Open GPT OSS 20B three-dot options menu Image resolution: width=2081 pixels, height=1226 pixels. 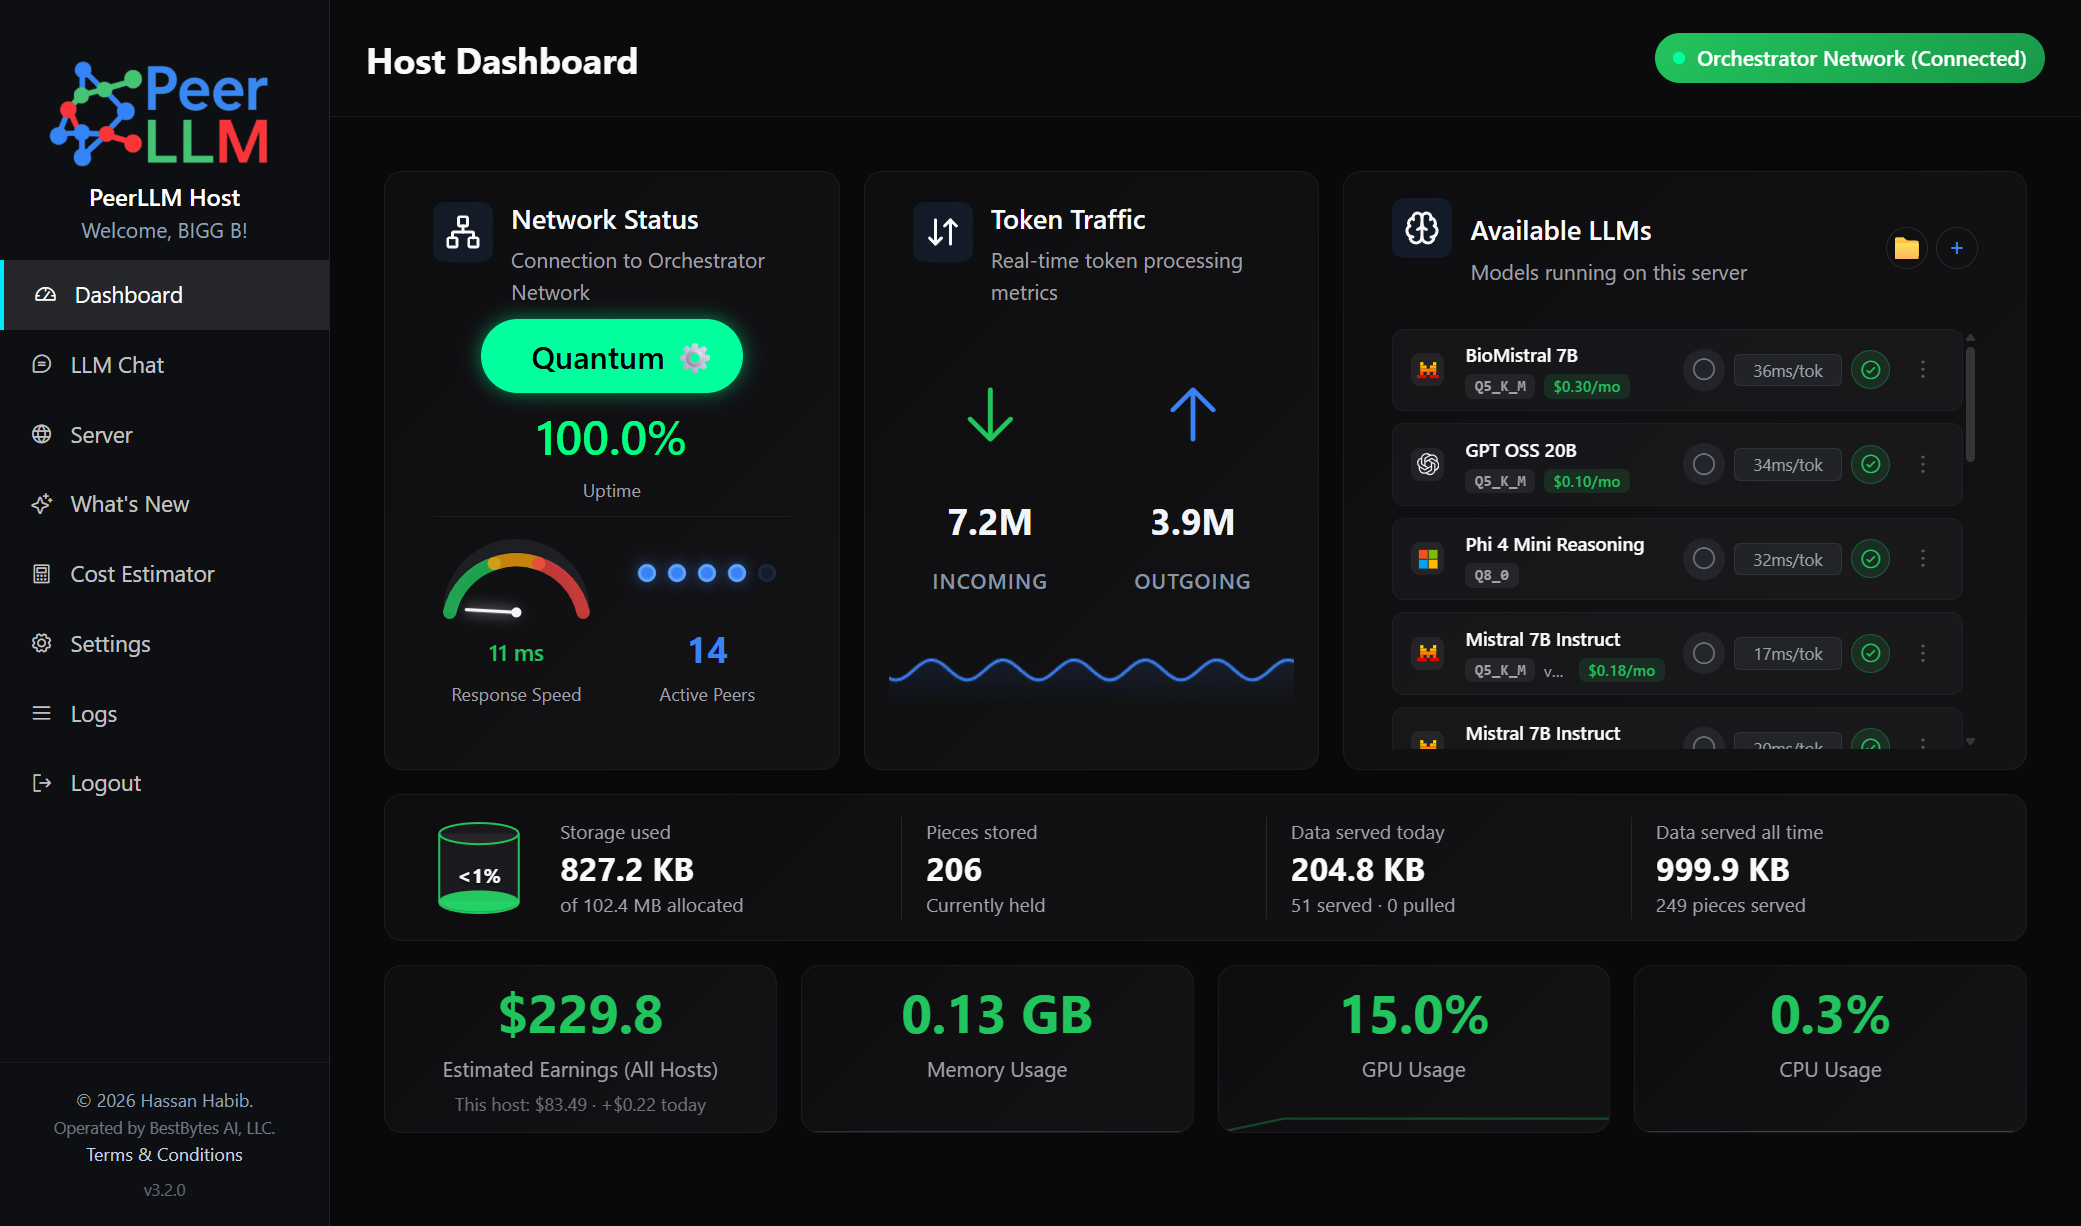(1923, 464)
